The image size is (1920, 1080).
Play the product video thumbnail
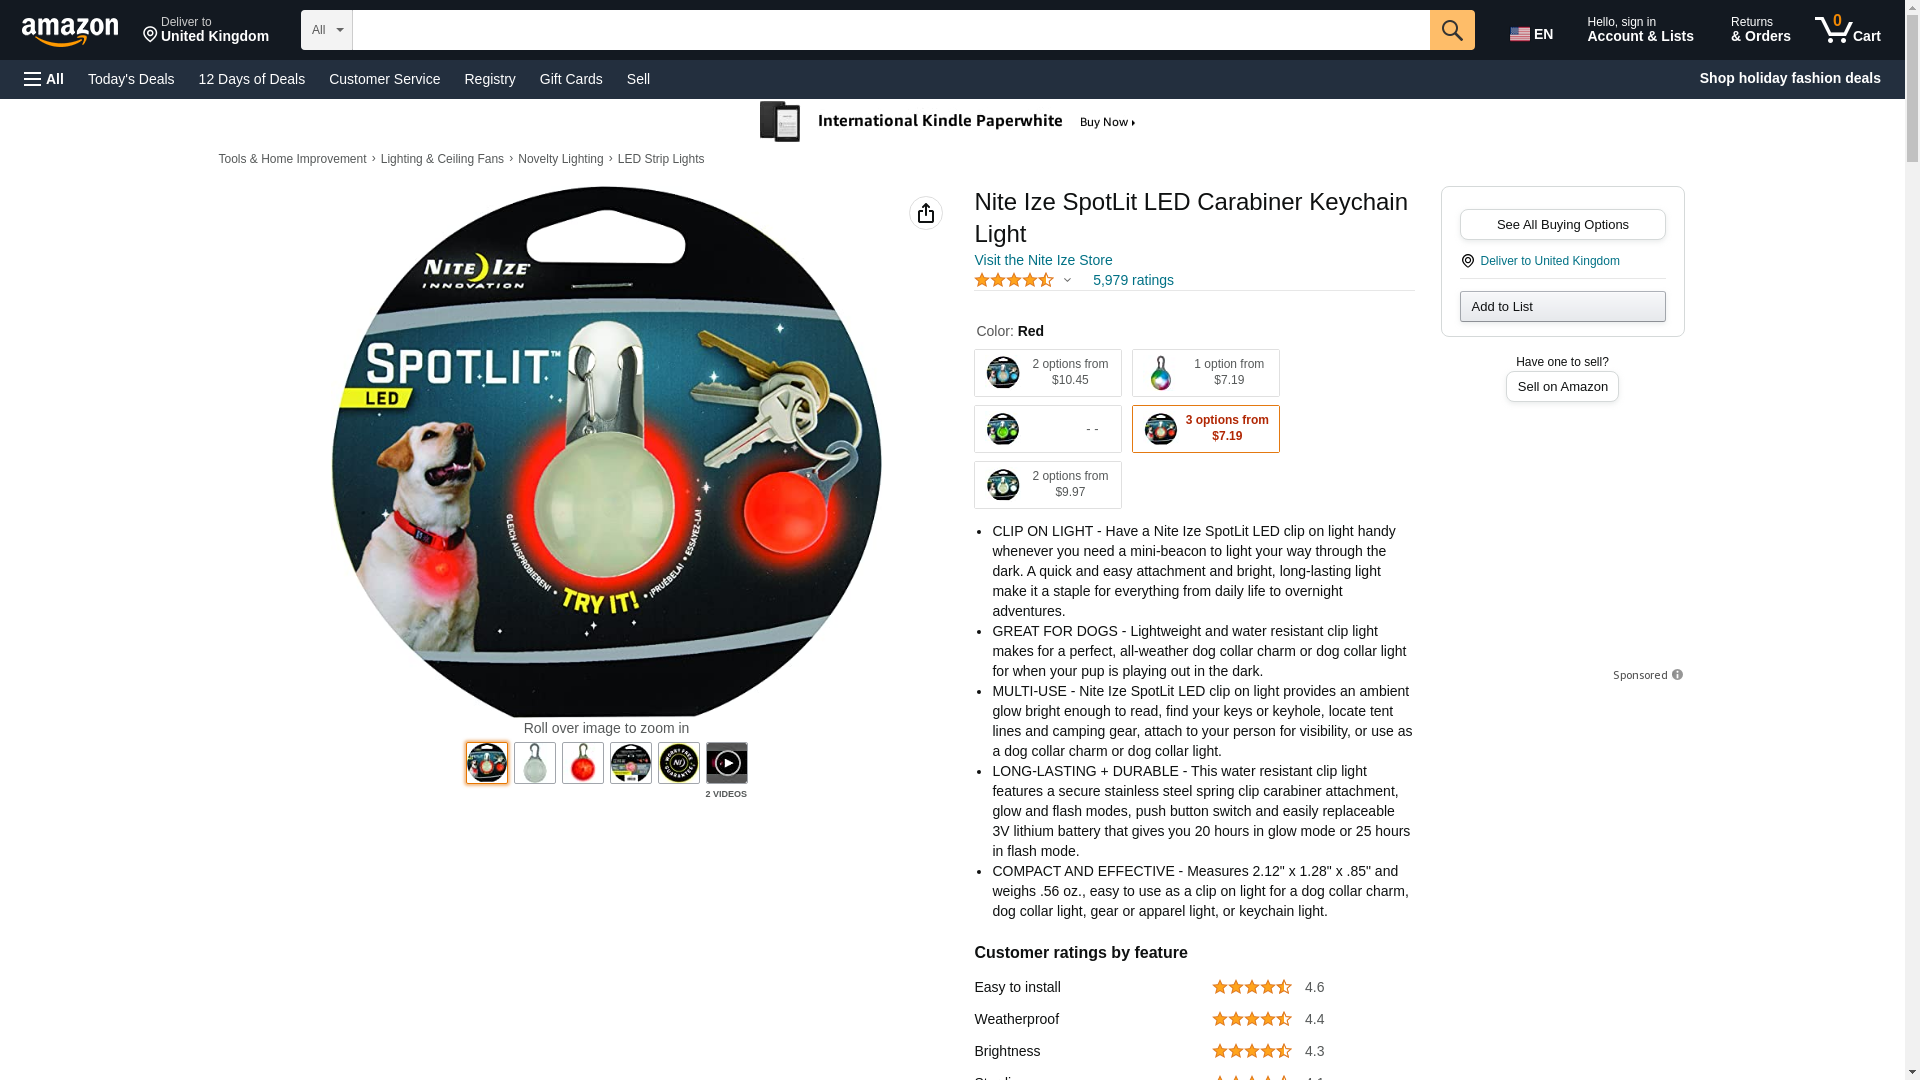726,763
